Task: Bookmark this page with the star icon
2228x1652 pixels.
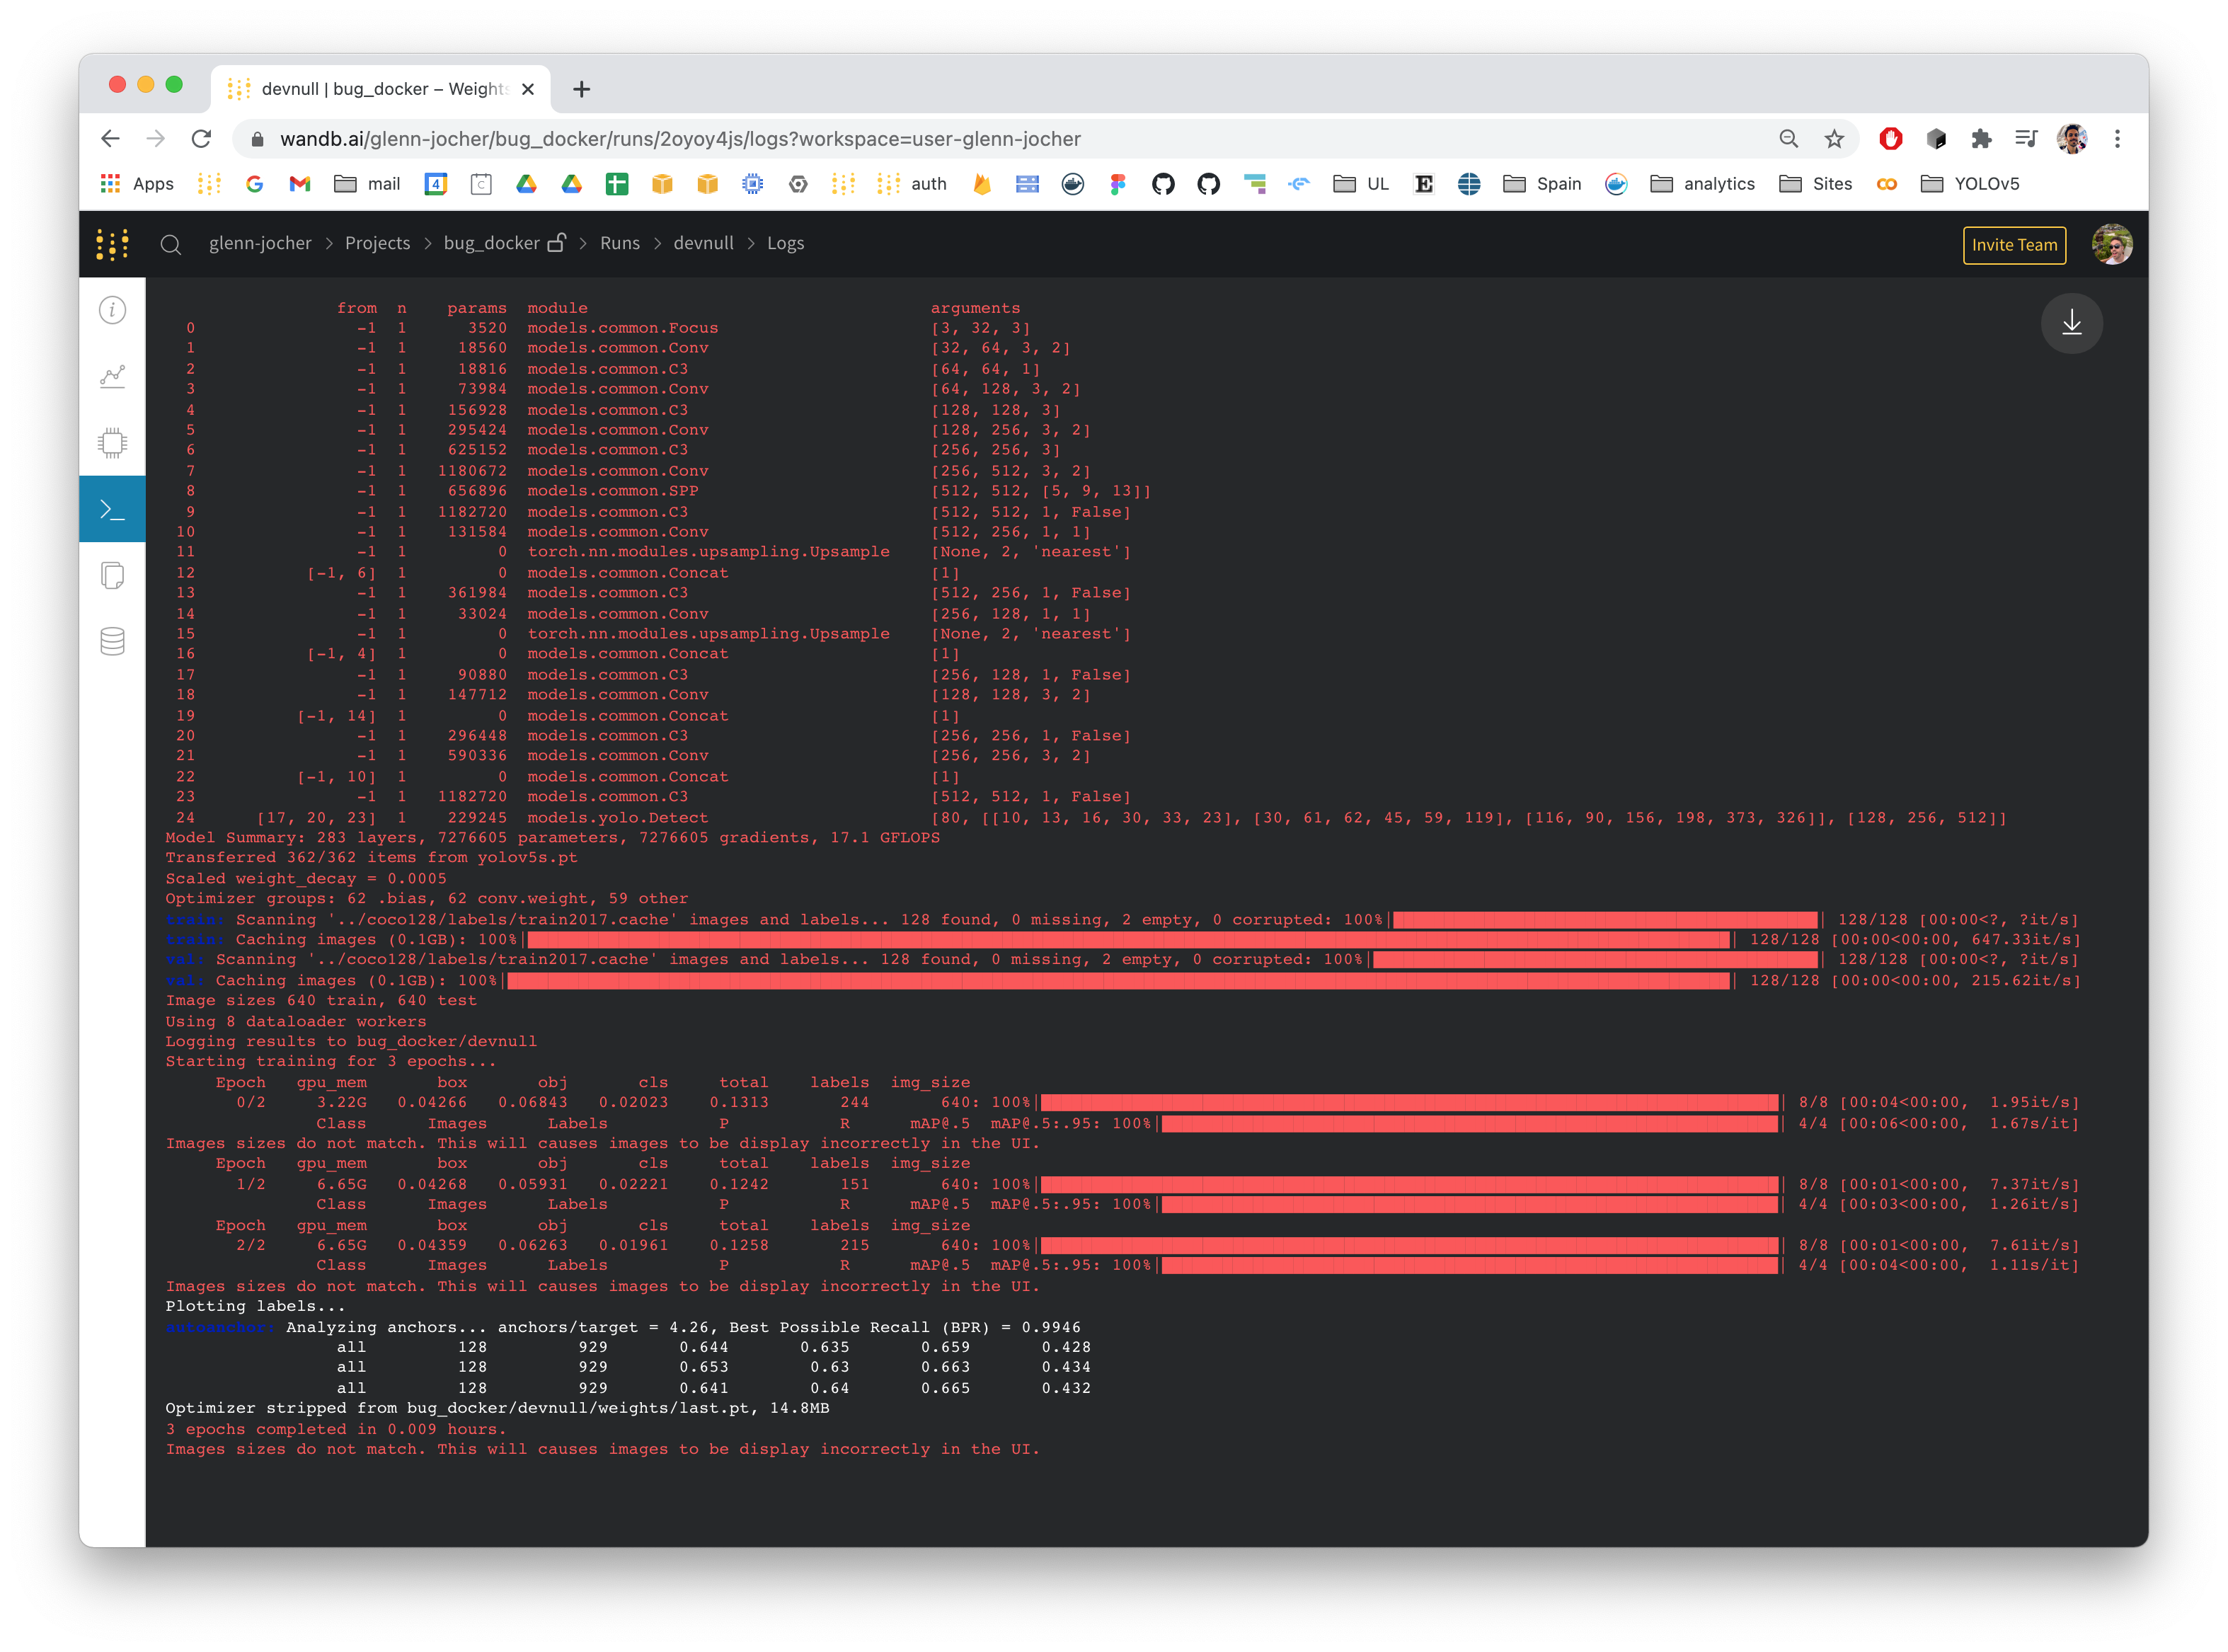Action: (x=1833, y=139)
